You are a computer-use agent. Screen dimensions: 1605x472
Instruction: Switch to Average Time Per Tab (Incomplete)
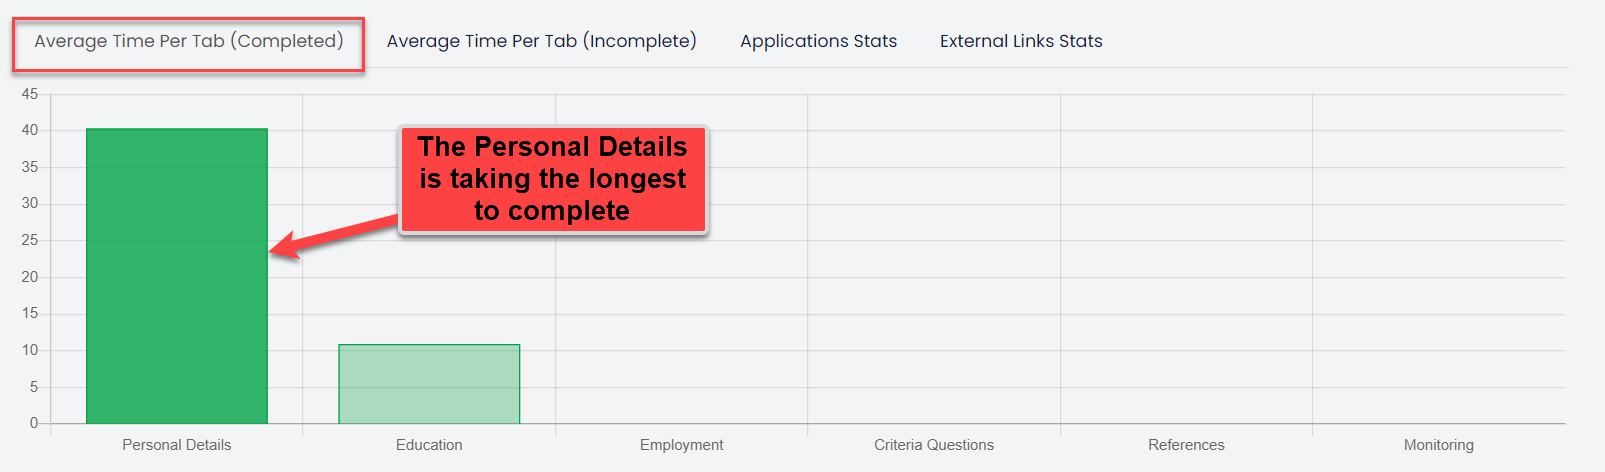[541, 41]
